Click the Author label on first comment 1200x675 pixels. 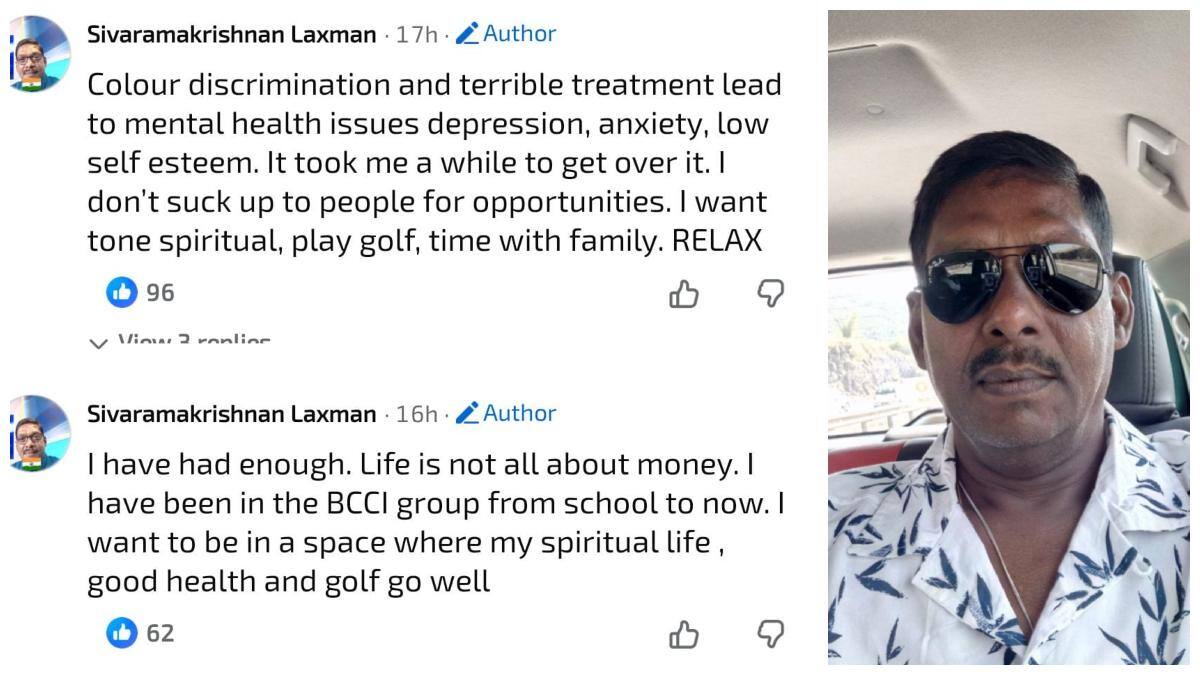[519, 34]
